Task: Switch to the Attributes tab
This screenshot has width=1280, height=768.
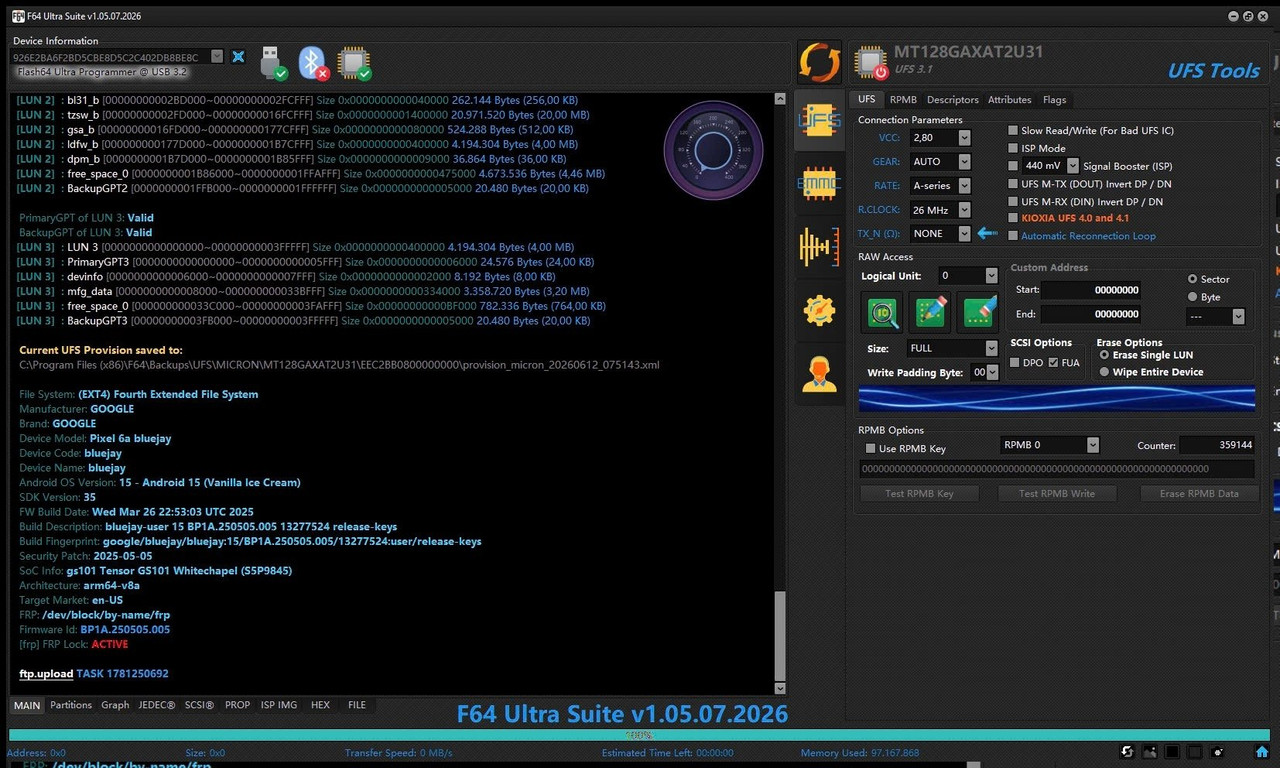Action: 1010,100
